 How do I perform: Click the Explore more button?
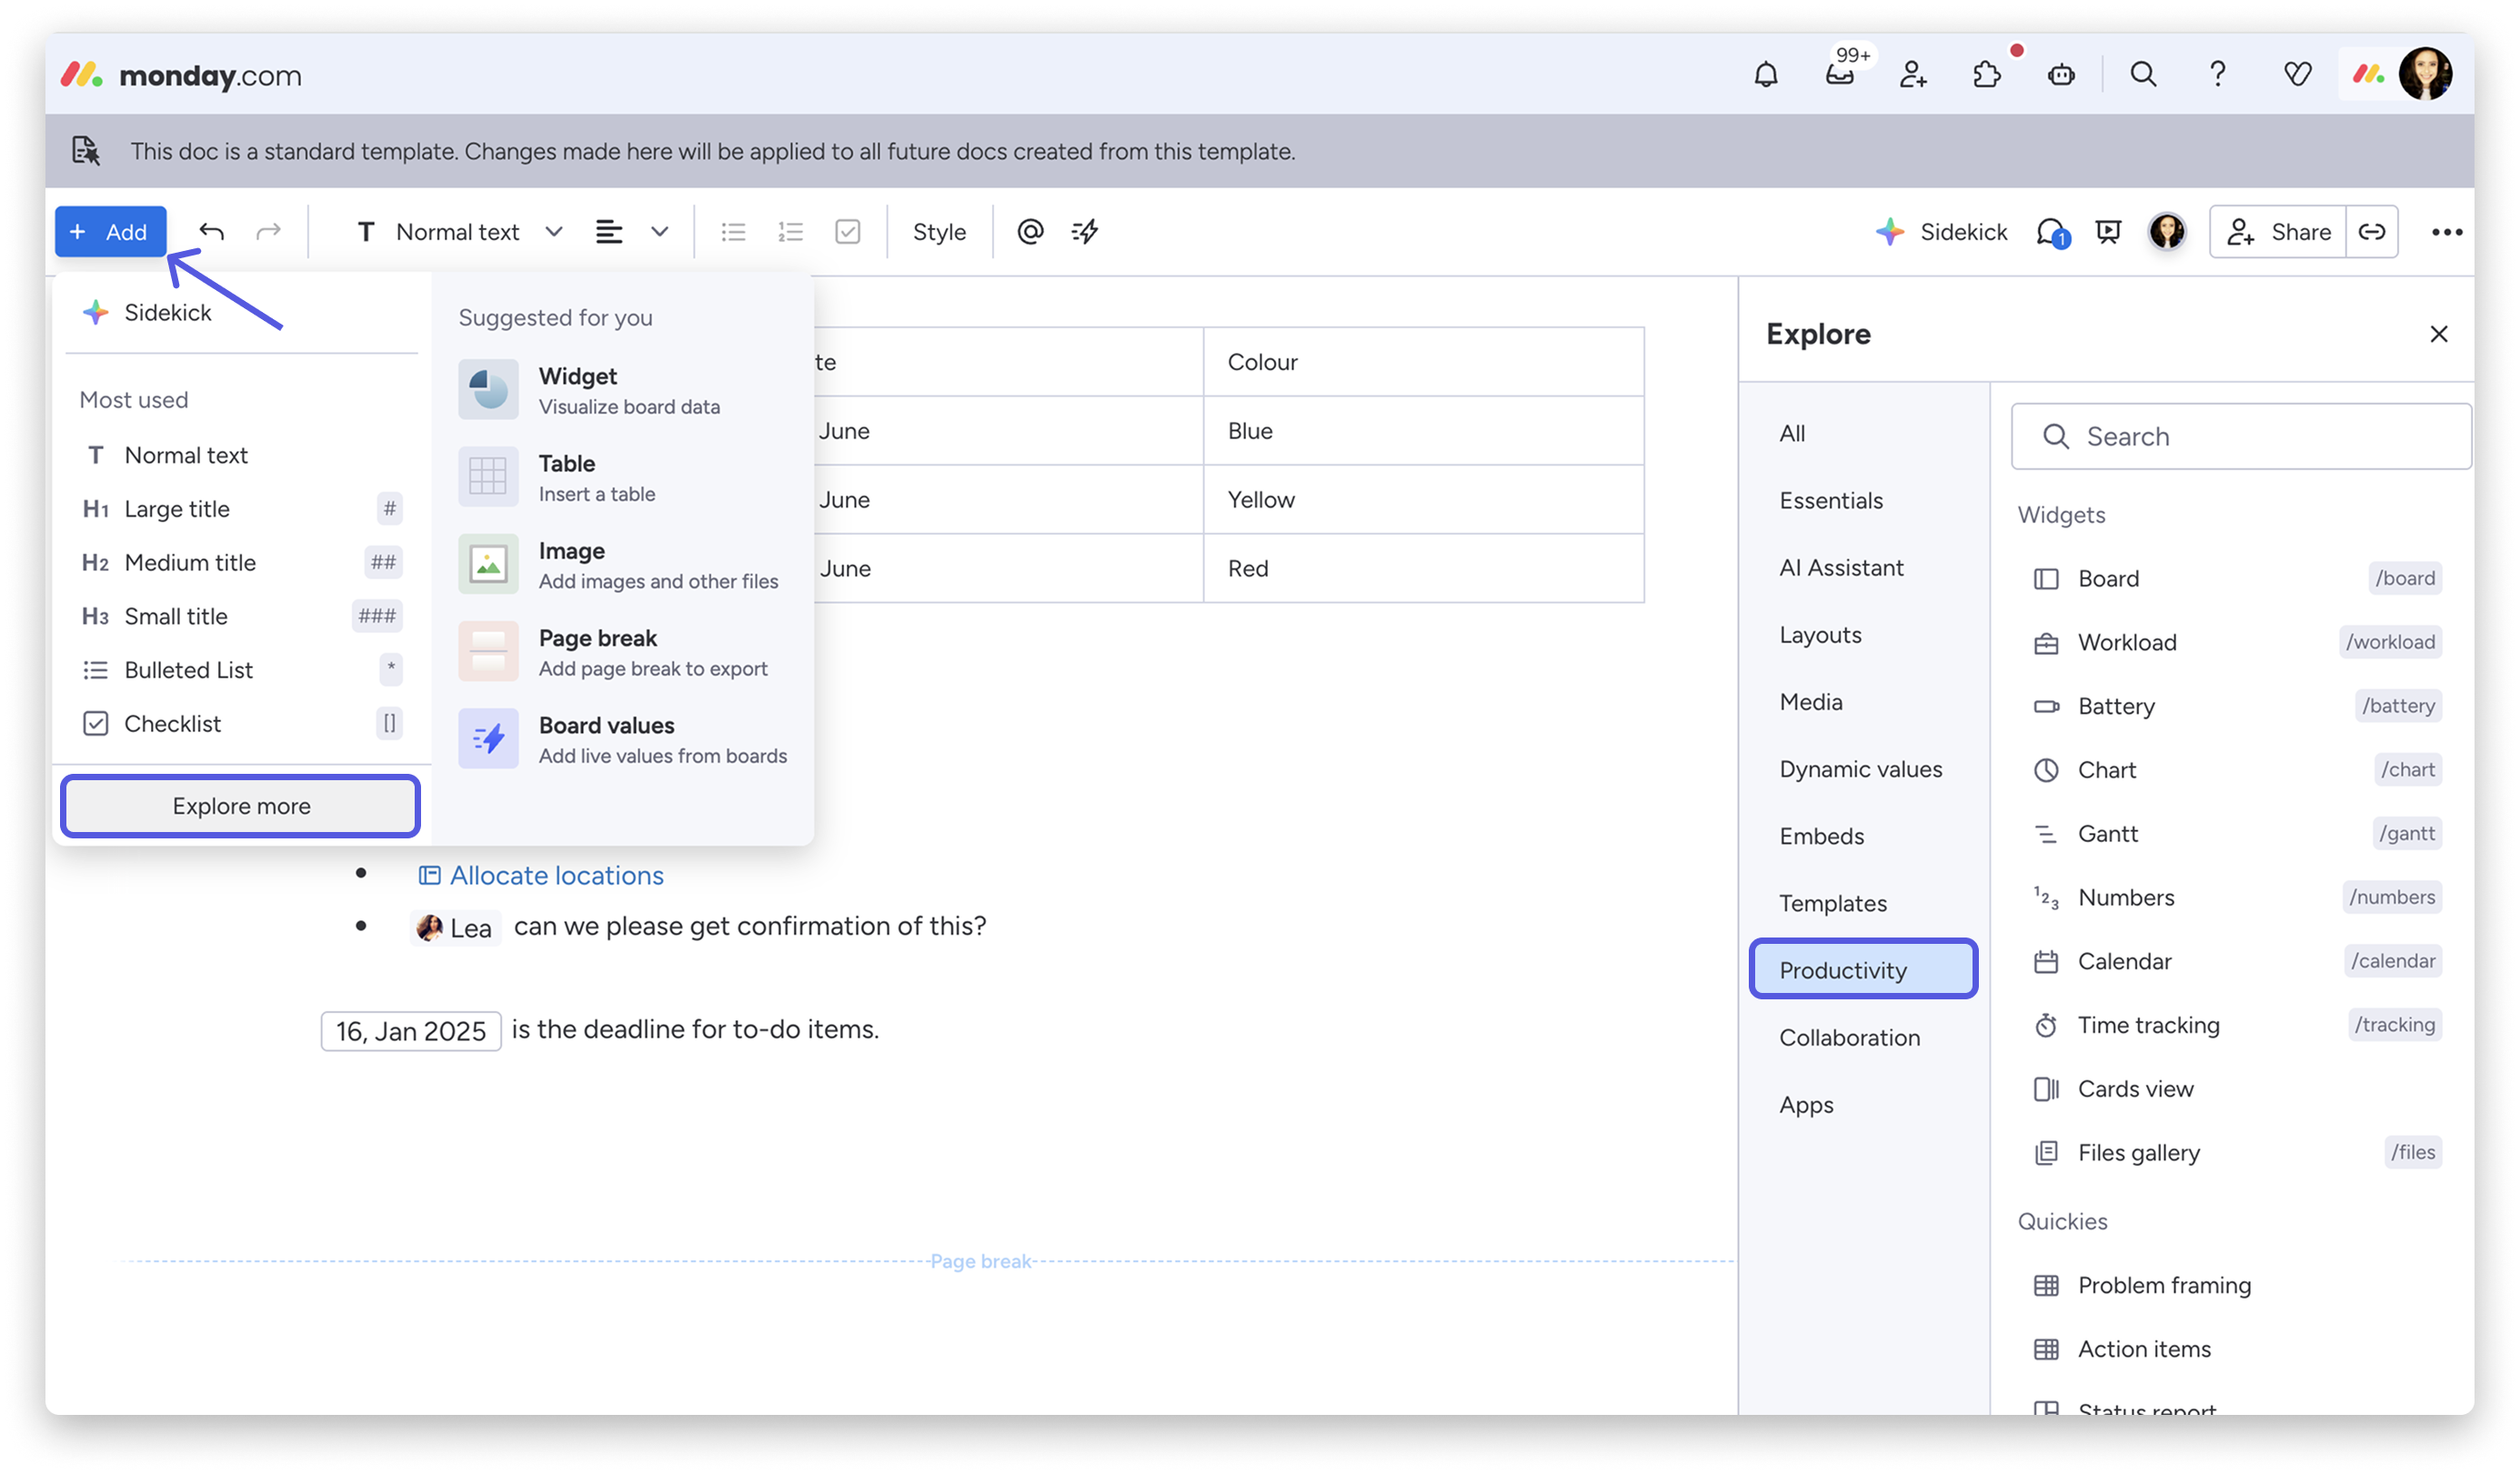(240, 806)
